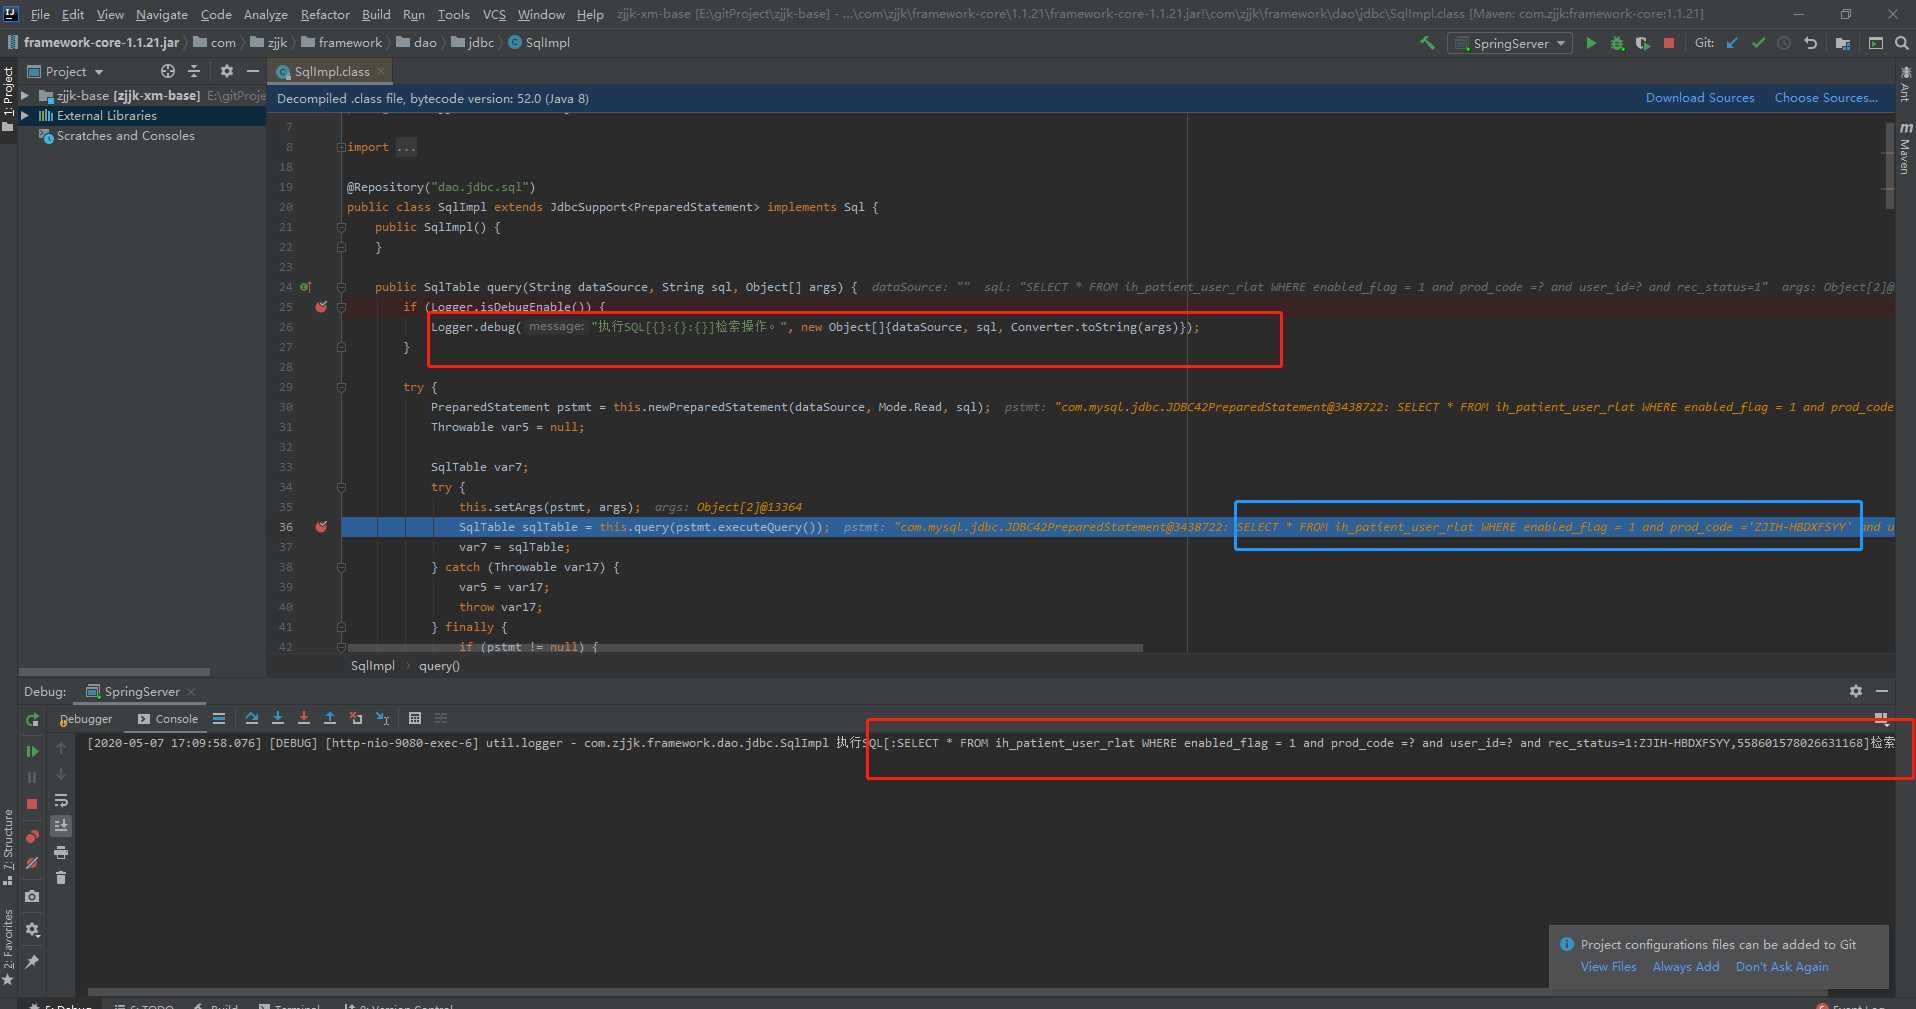Open Project panel settings gear
The image size is (1916, 1009).
click(227, 71)
